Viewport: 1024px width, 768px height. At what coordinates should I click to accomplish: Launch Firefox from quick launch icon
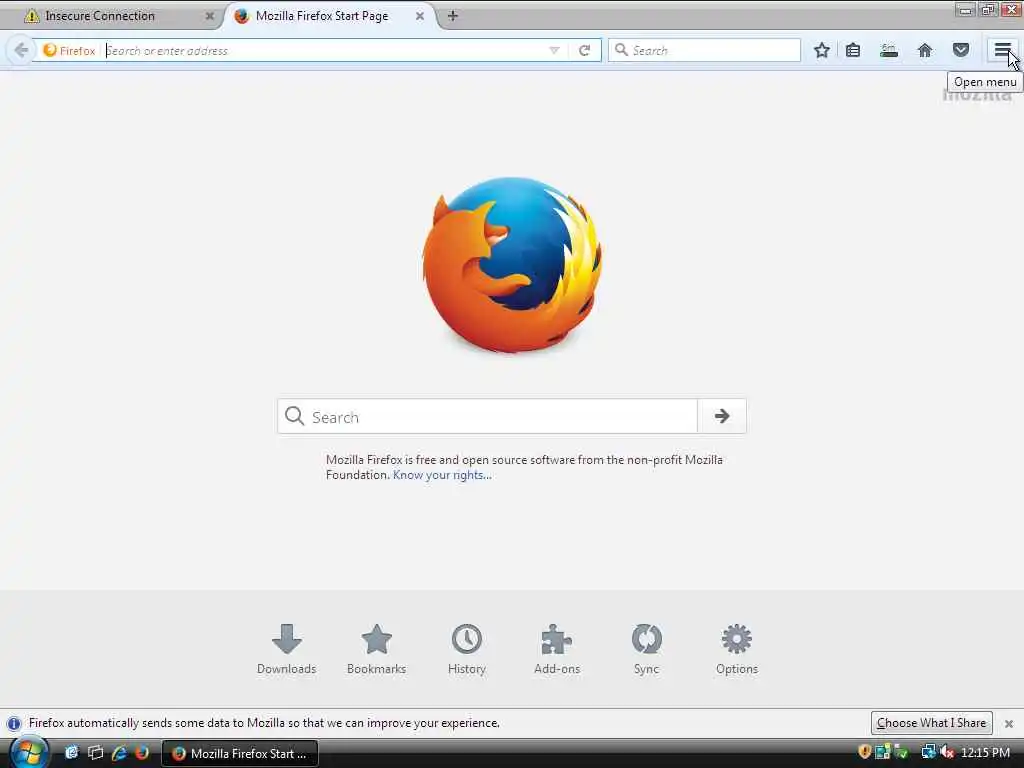pyautogui.click(x=142, y=753)
